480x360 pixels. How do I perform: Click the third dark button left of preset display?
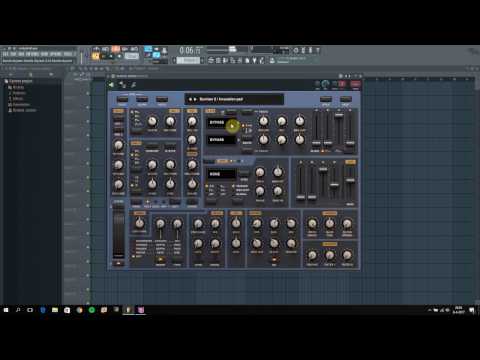[162, 99]
